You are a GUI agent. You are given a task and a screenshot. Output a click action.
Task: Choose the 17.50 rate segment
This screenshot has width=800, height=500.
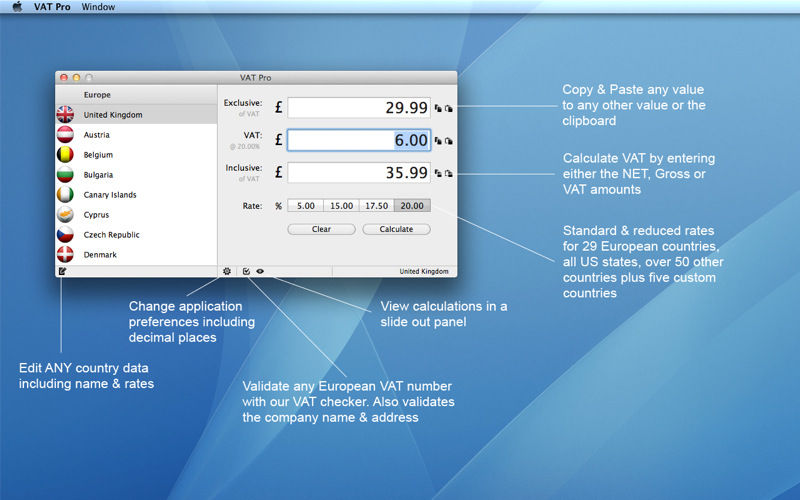tap(377, 206)
